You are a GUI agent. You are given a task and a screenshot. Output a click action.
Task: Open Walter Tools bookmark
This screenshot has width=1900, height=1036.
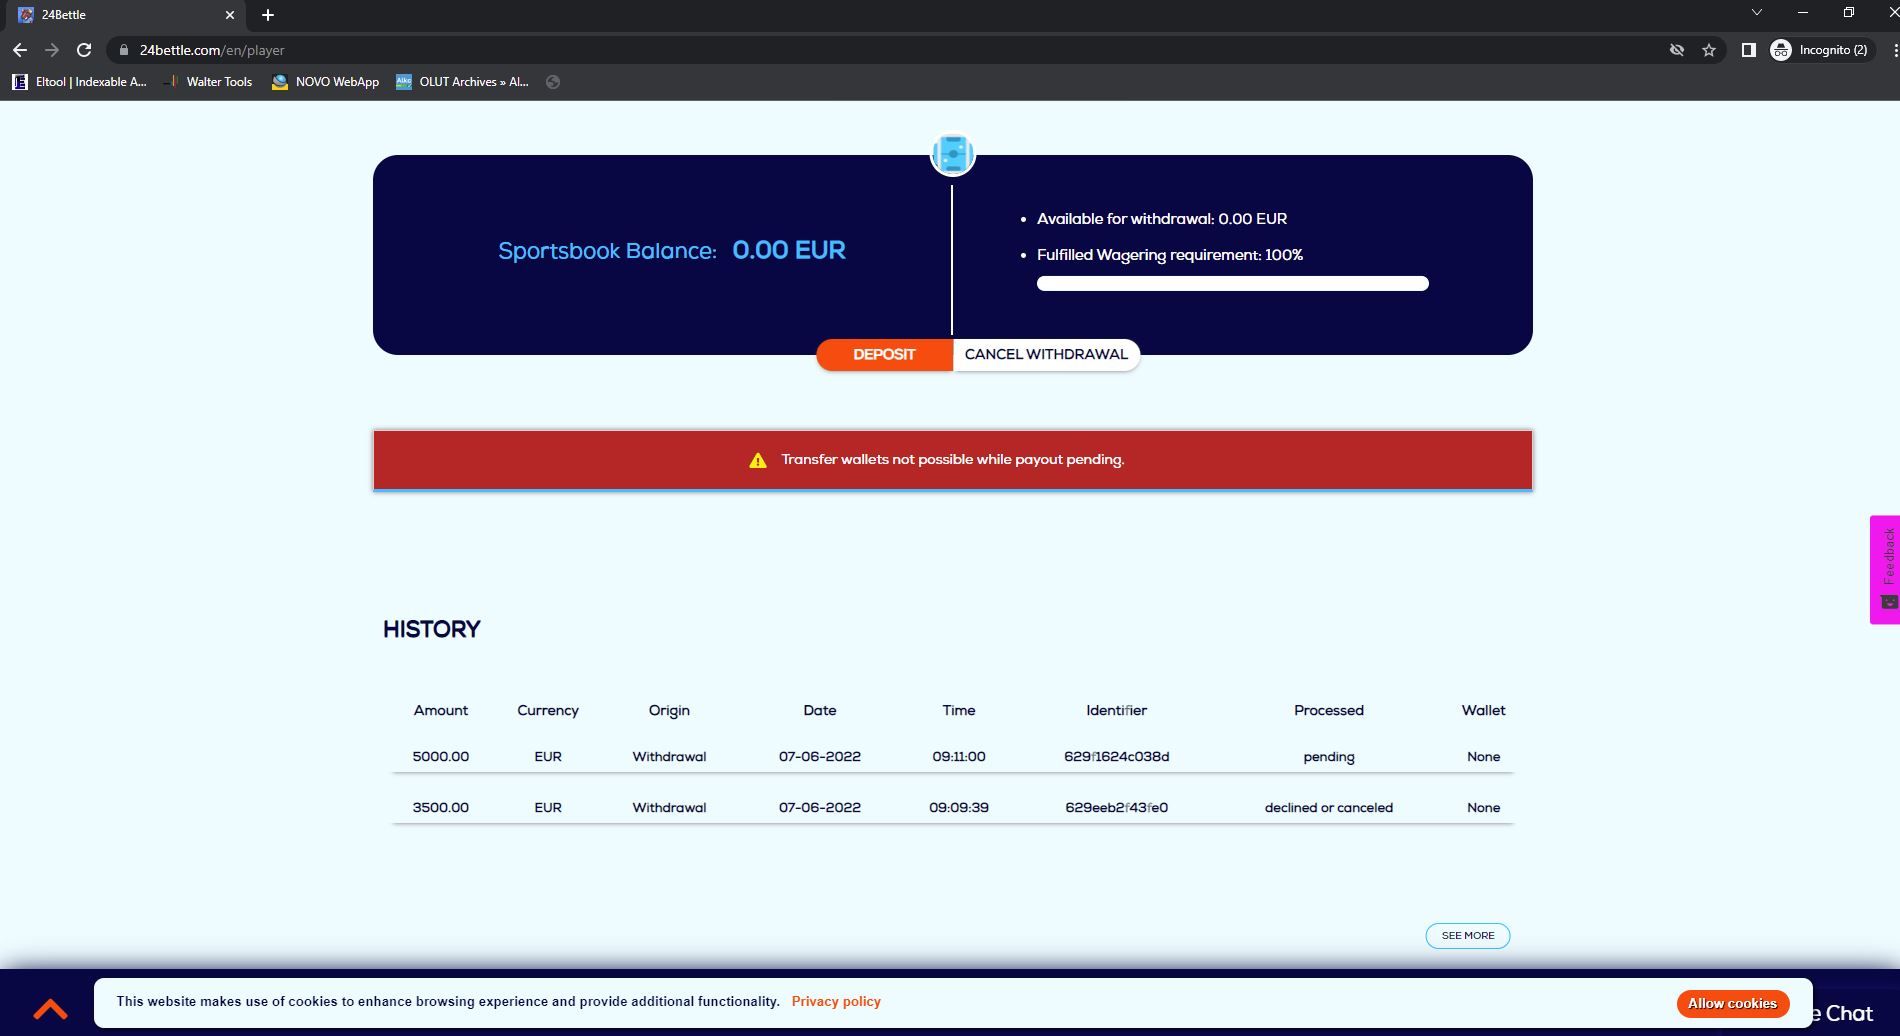(x=209, y=82)
